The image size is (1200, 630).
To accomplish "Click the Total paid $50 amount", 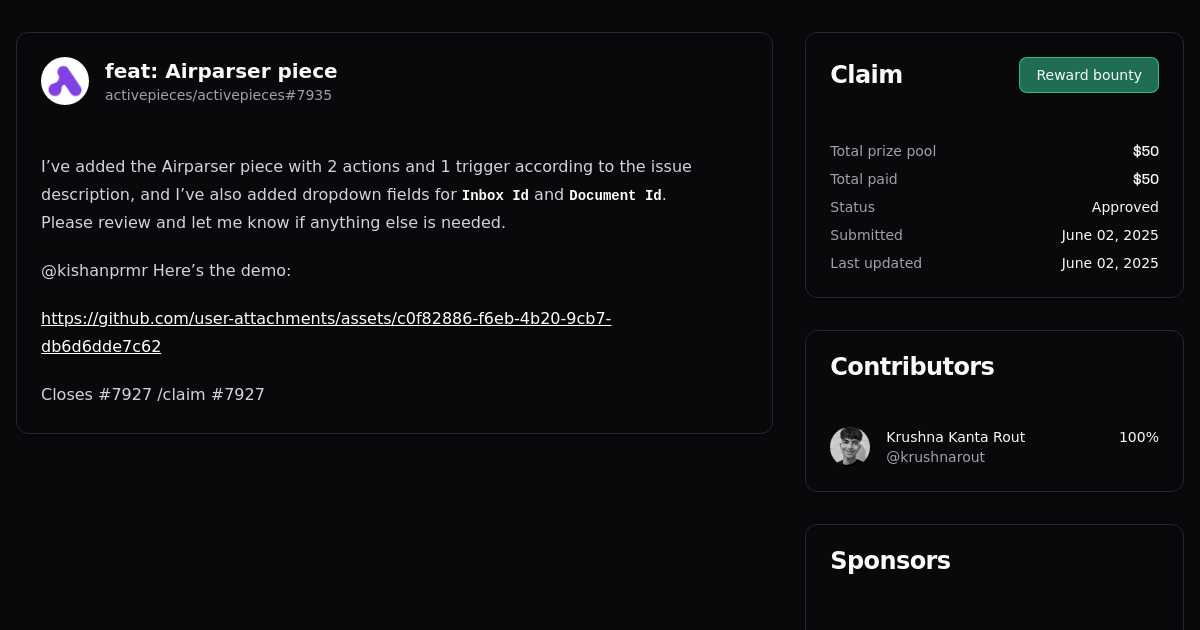I will click(1145, 179).
